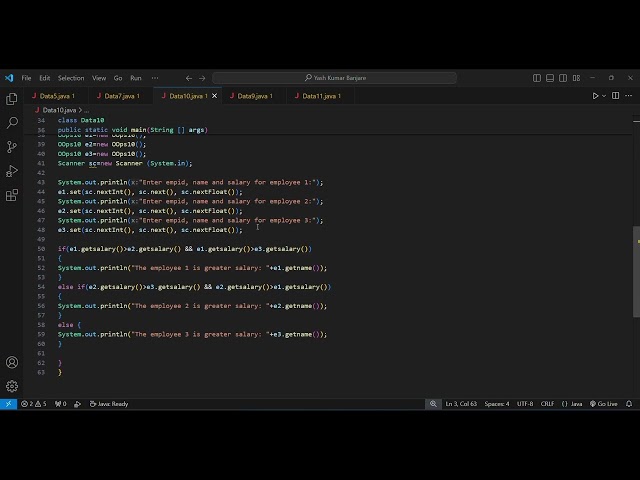The width and height of the screenshot is (640, 480).
Task: Click the zoom magnifier status bar icon
Action: tap(433, 404)
